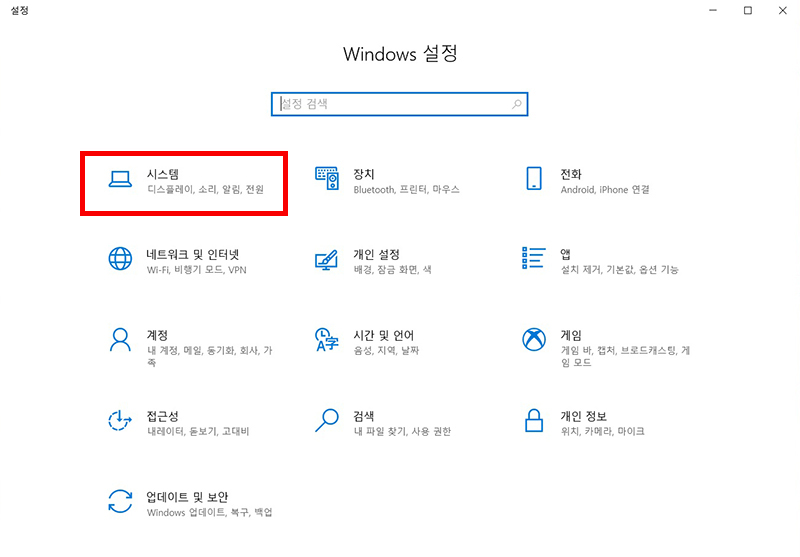
Task: Click the '위치, 카메라, 마이크' description
Action: 602,432
